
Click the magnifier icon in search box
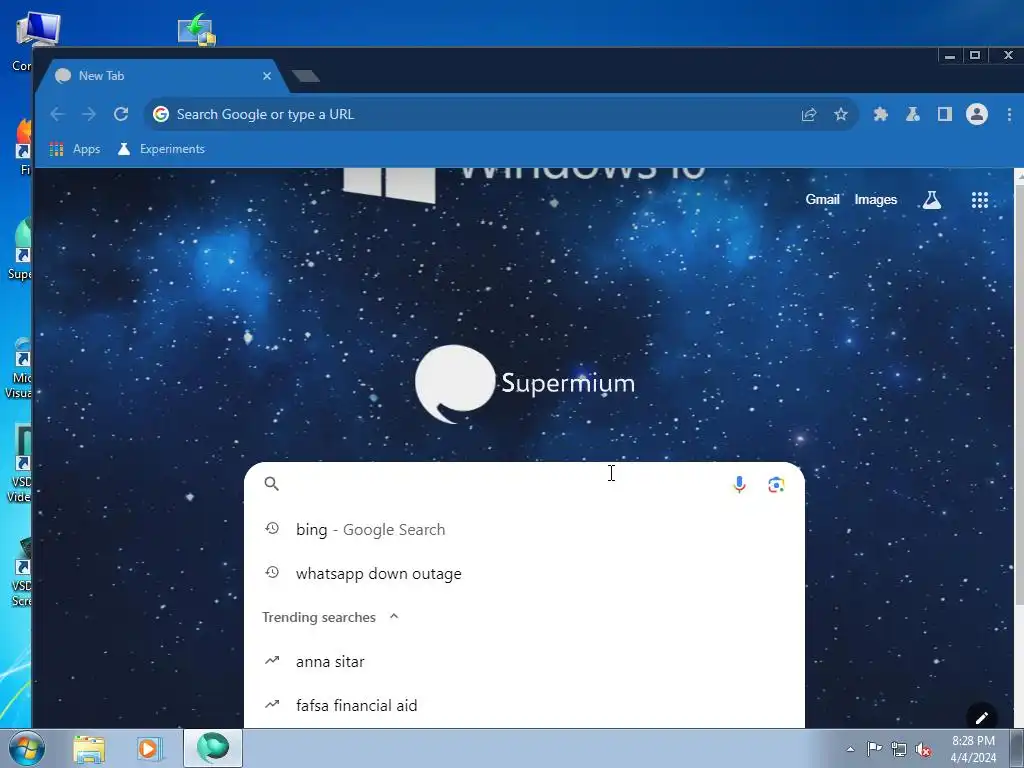(x=272, y=484)
